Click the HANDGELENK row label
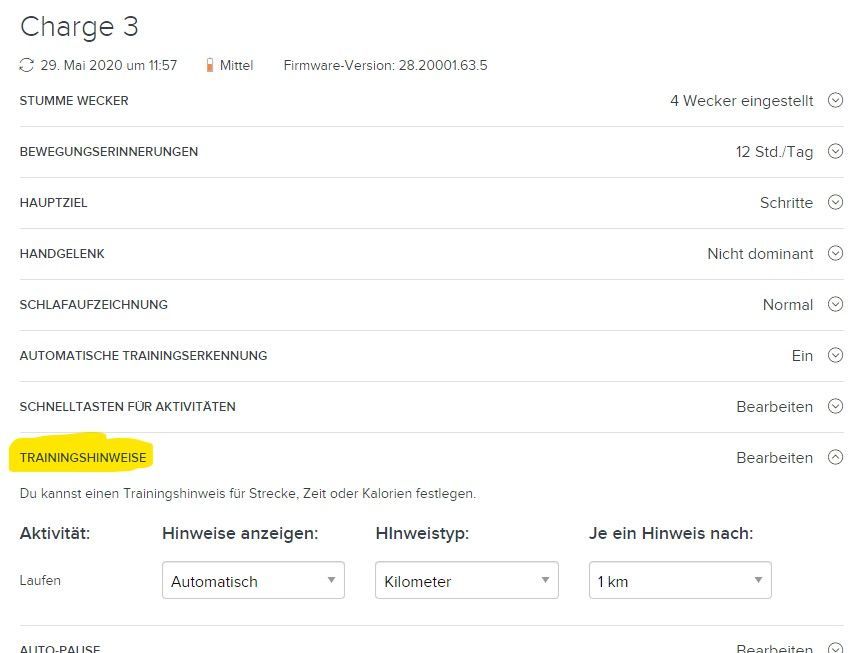The image size is (856, 653). pyautogui.click(x=62, y=254)
